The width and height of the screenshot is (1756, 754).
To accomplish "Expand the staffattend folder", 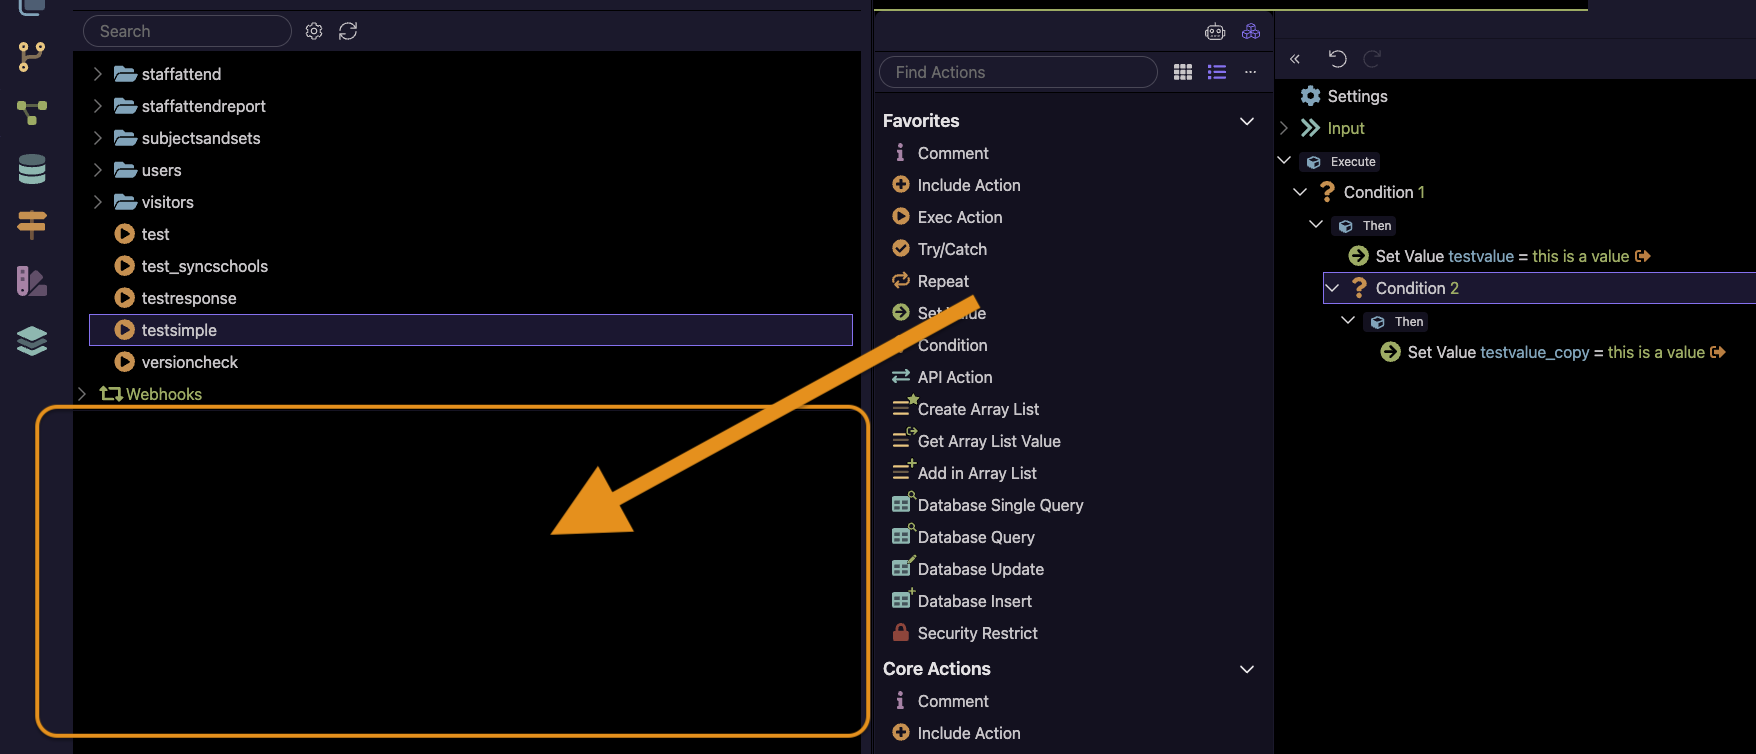I will [98, 74].
